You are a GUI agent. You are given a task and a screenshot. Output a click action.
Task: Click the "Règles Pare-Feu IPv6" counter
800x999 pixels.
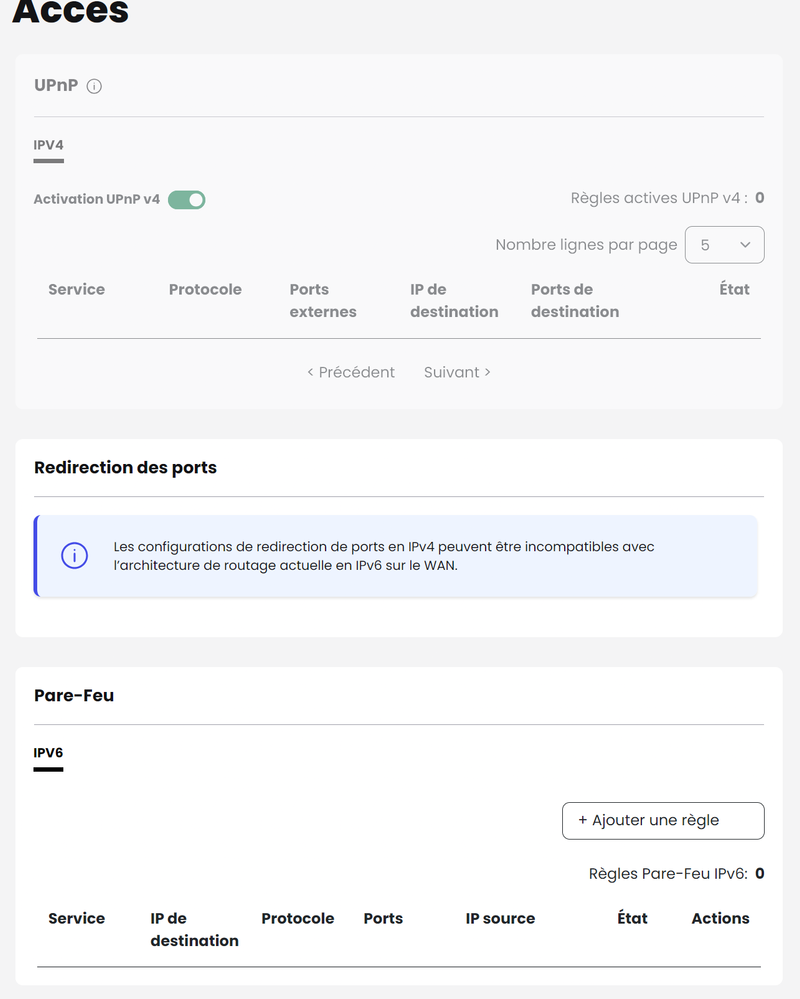pos(676,873)
